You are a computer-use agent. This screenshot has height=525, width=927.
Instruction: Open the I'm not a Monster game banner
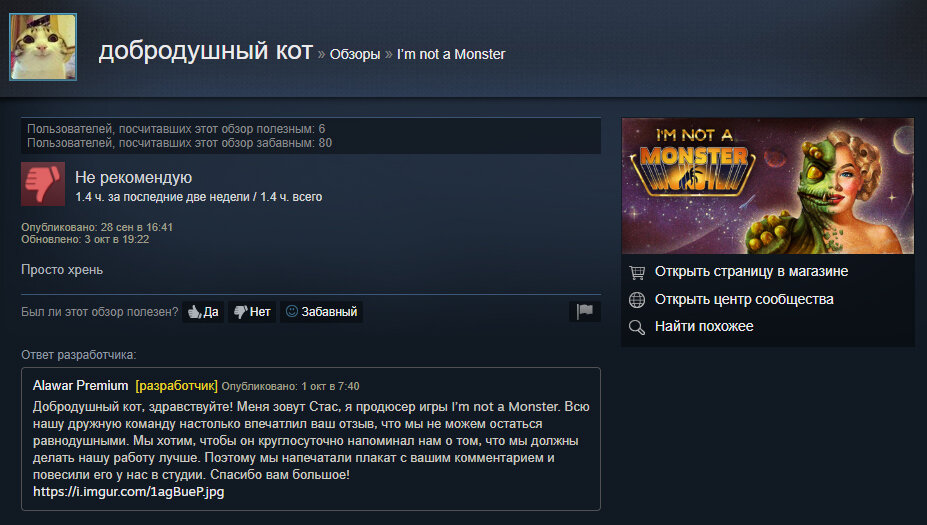(767, 186)
